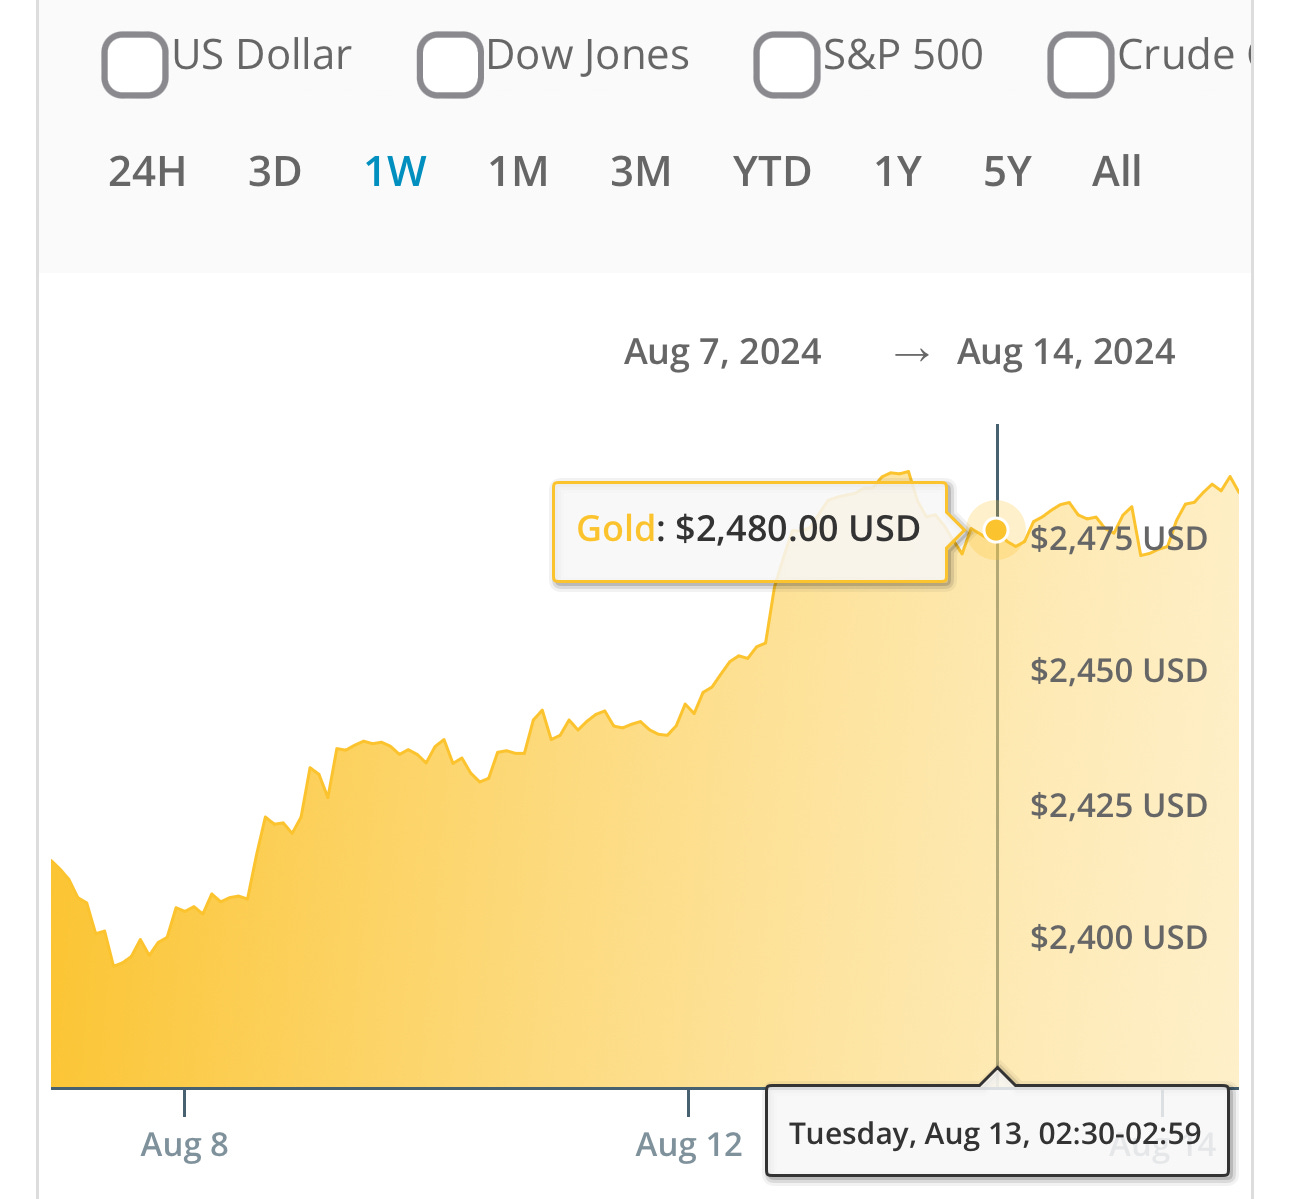Show the 3M price history
Image resolution: width=1290 pixels, height=1199 pixels.
pos(640,172)
